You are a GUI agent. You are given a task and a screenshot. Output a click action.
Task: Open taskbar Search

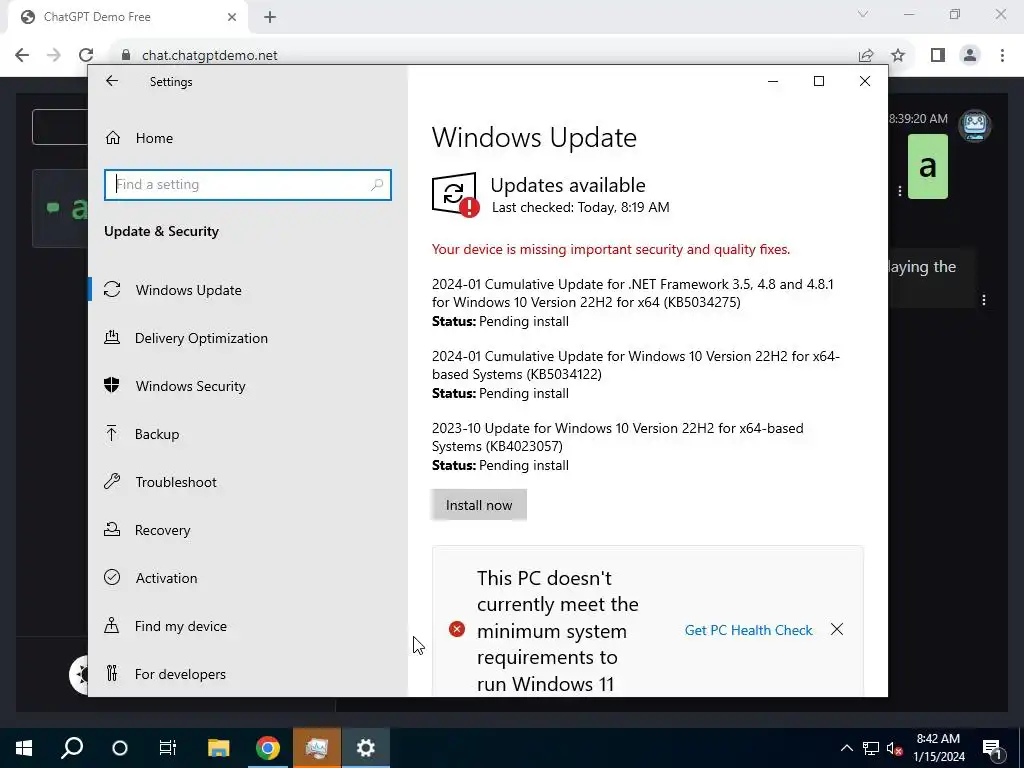pyautogui.click(x=72, y=748)
